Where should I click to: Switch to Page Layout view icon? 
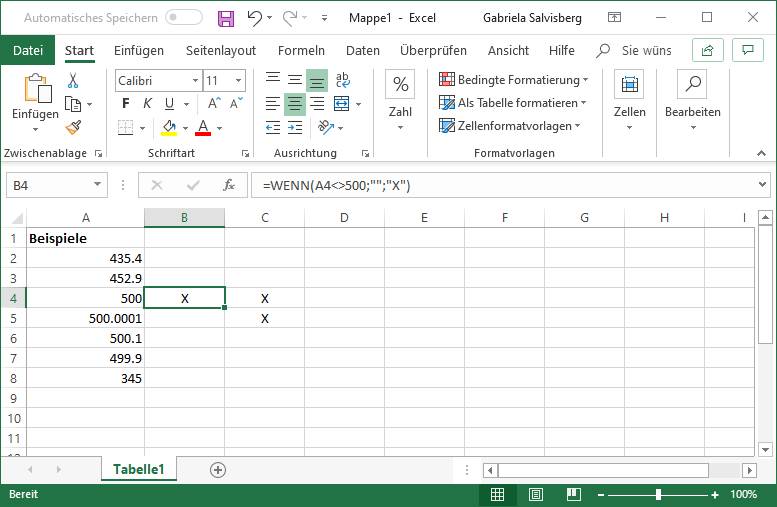coord(536,495)
